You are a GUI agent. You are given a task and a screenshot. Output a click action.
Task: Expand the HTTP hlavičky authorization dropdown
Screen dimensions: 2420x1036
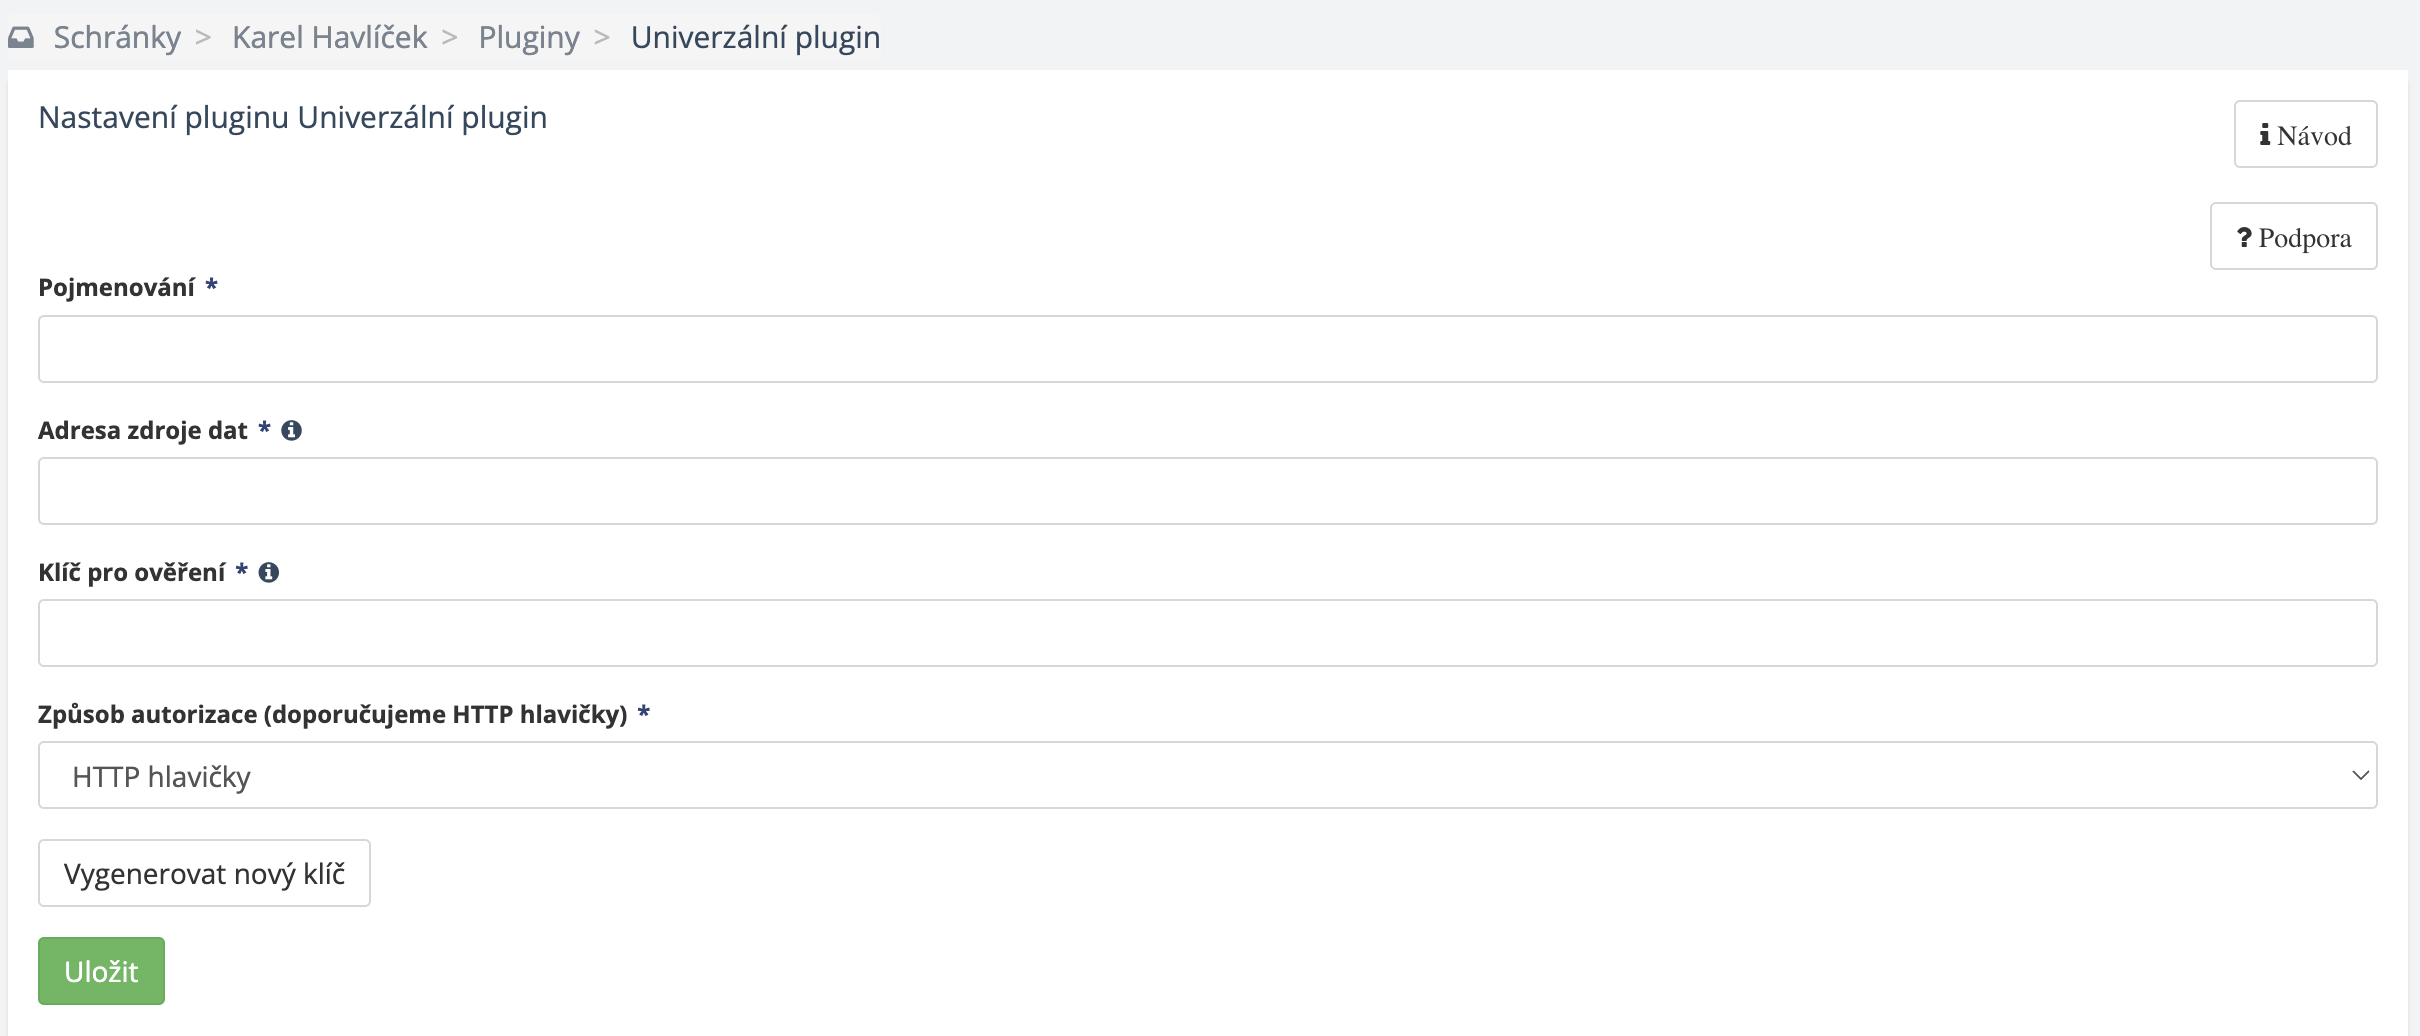1207,775
